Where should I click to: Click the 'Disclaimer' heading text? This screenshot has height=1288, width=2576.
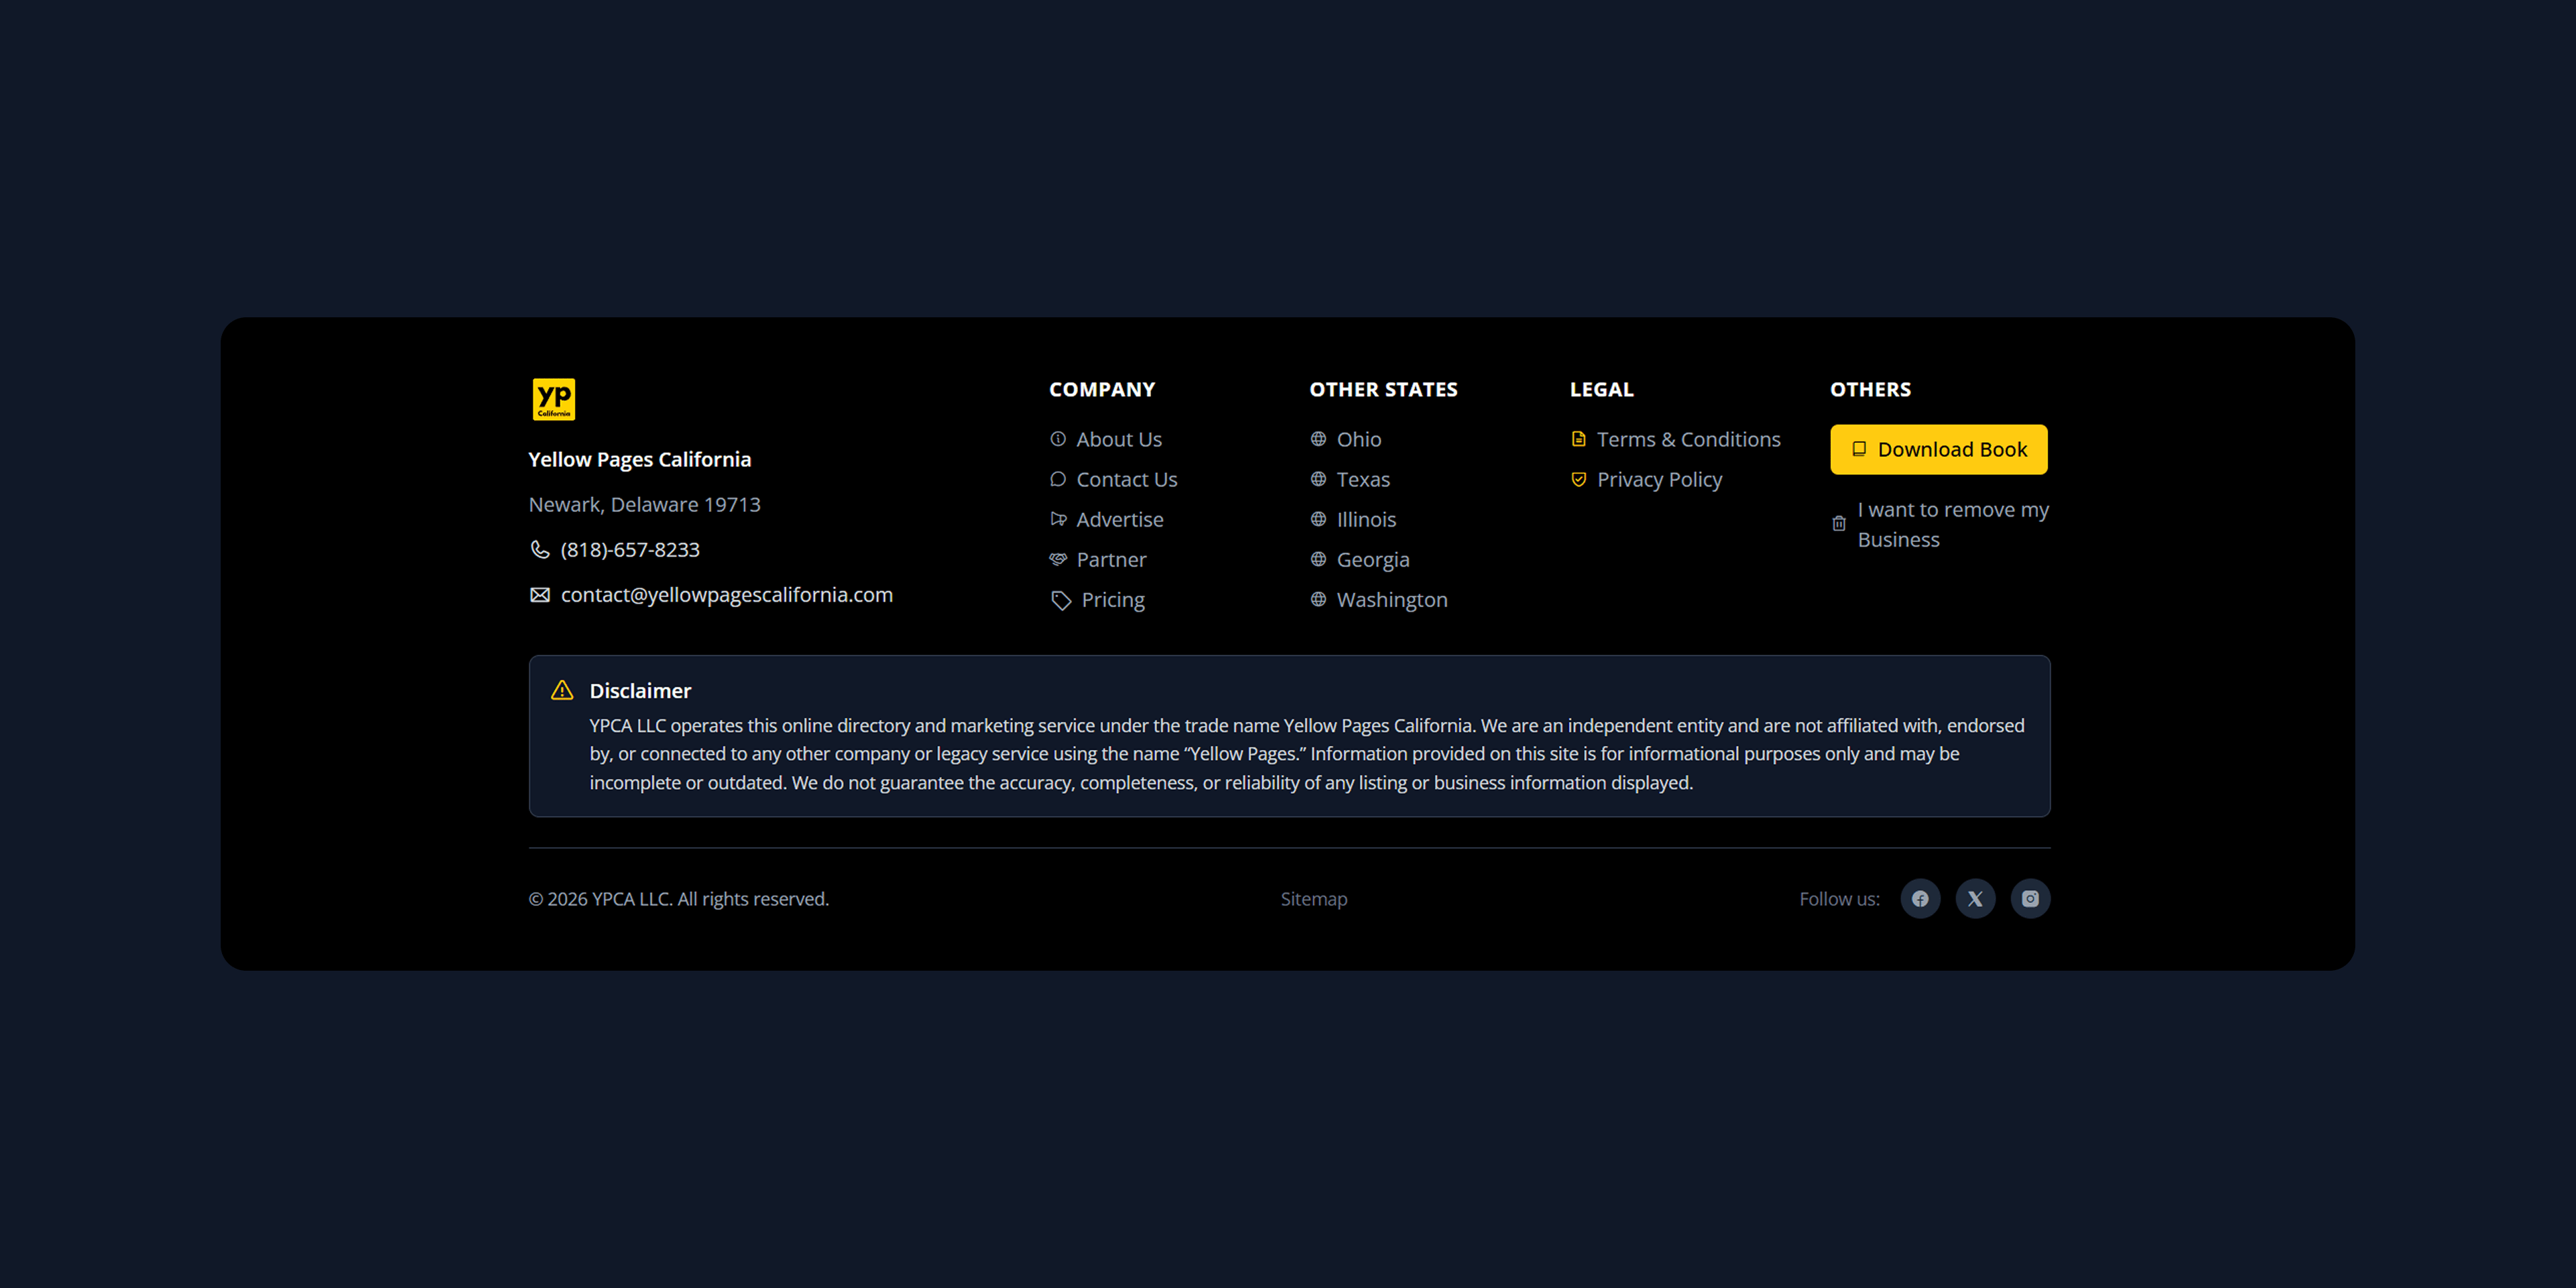pyautogui.click(x=640, y=690)
